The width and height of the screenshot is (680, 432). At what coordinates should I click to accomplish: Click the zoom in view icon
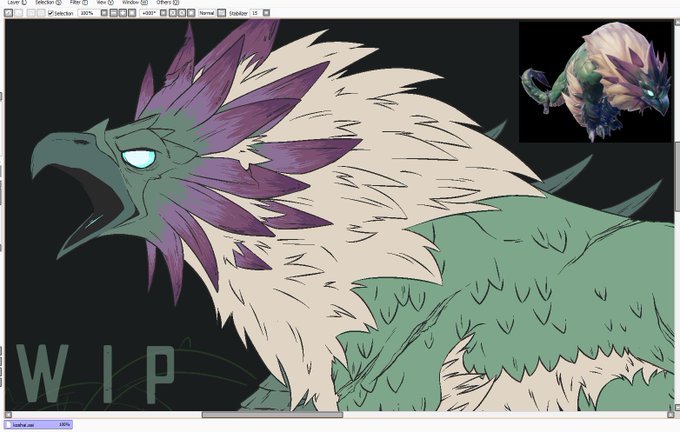(123, 13)
